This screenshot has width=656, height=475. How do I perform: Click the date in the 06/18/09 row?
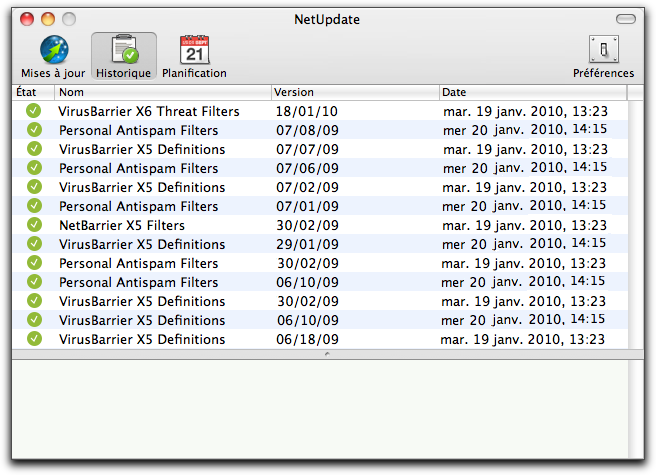click(x=523, y=339)
